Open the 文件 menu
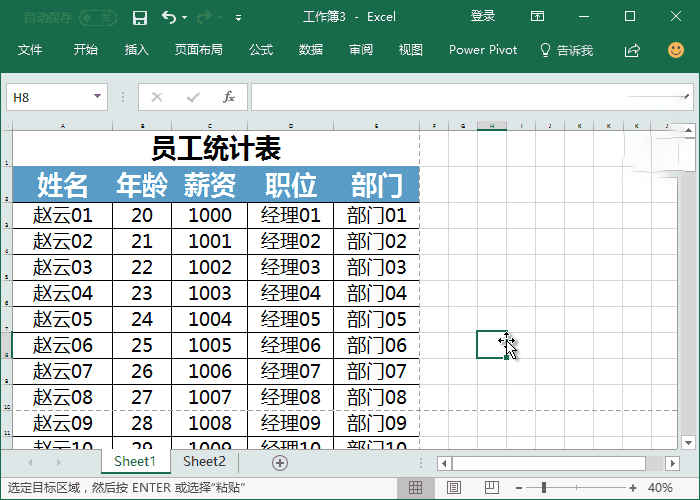Image resolution: width=700 pixels, height=500 pixels. click(x=30, y=50)
